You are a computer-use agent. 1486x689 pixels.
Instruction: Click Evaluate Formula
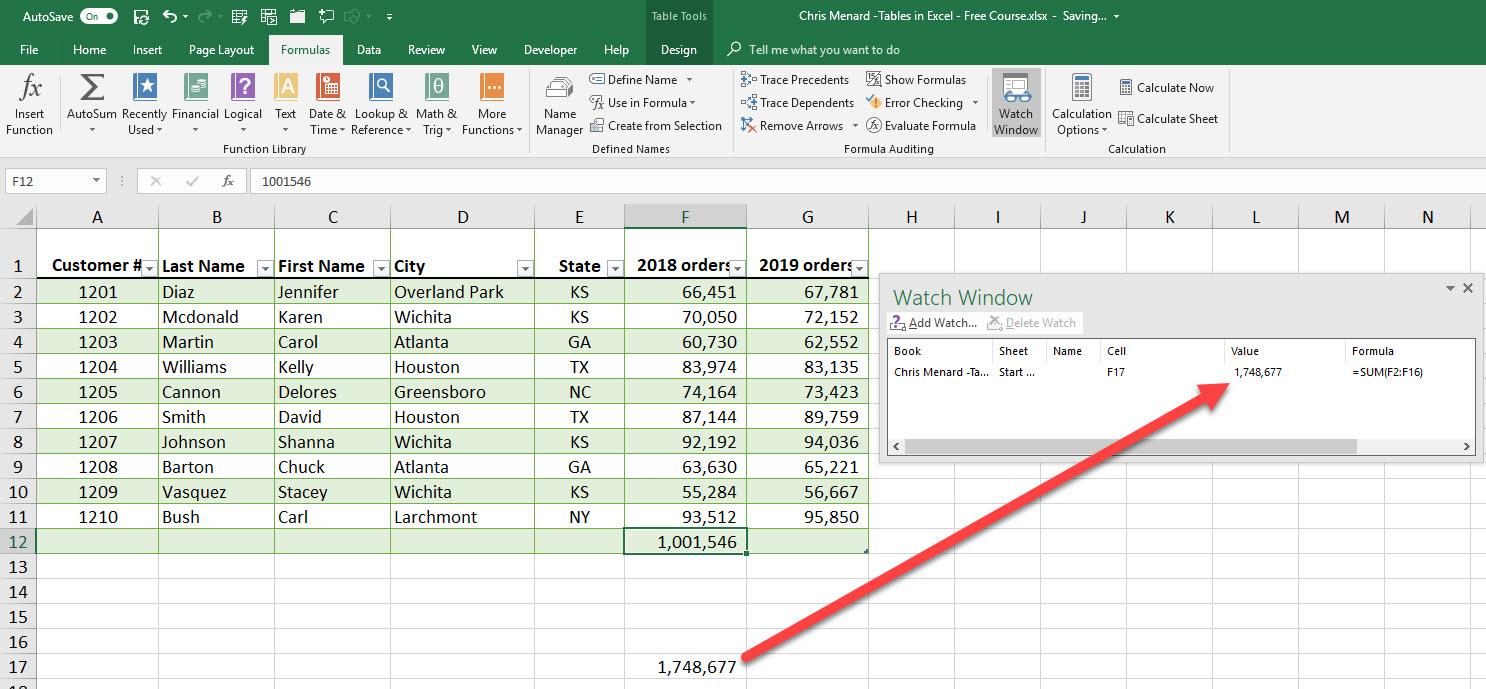(x=921, y=126)
